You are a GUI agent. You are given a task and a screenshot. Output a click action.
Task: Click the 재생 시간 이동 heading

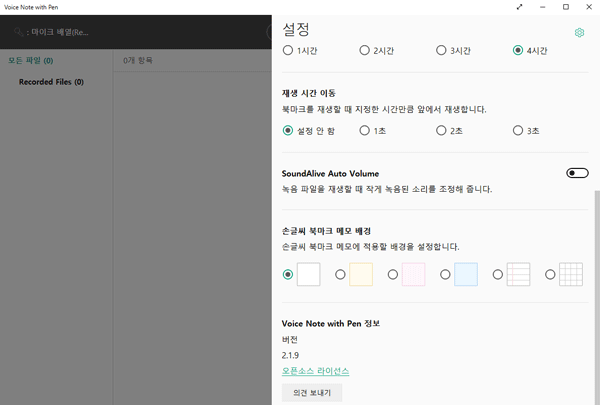pyautogui.click(x=308, y=93)
